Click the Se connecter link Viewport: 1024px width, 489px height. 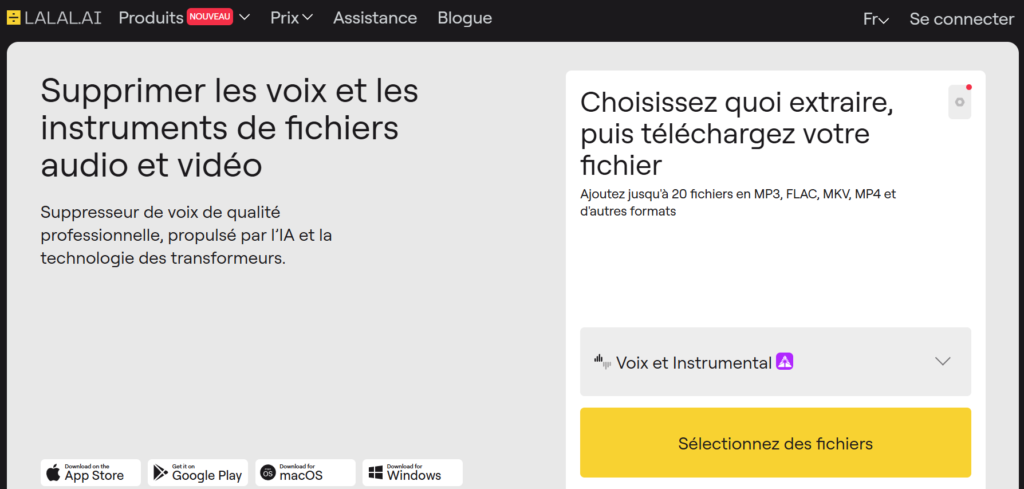(961, 20)
